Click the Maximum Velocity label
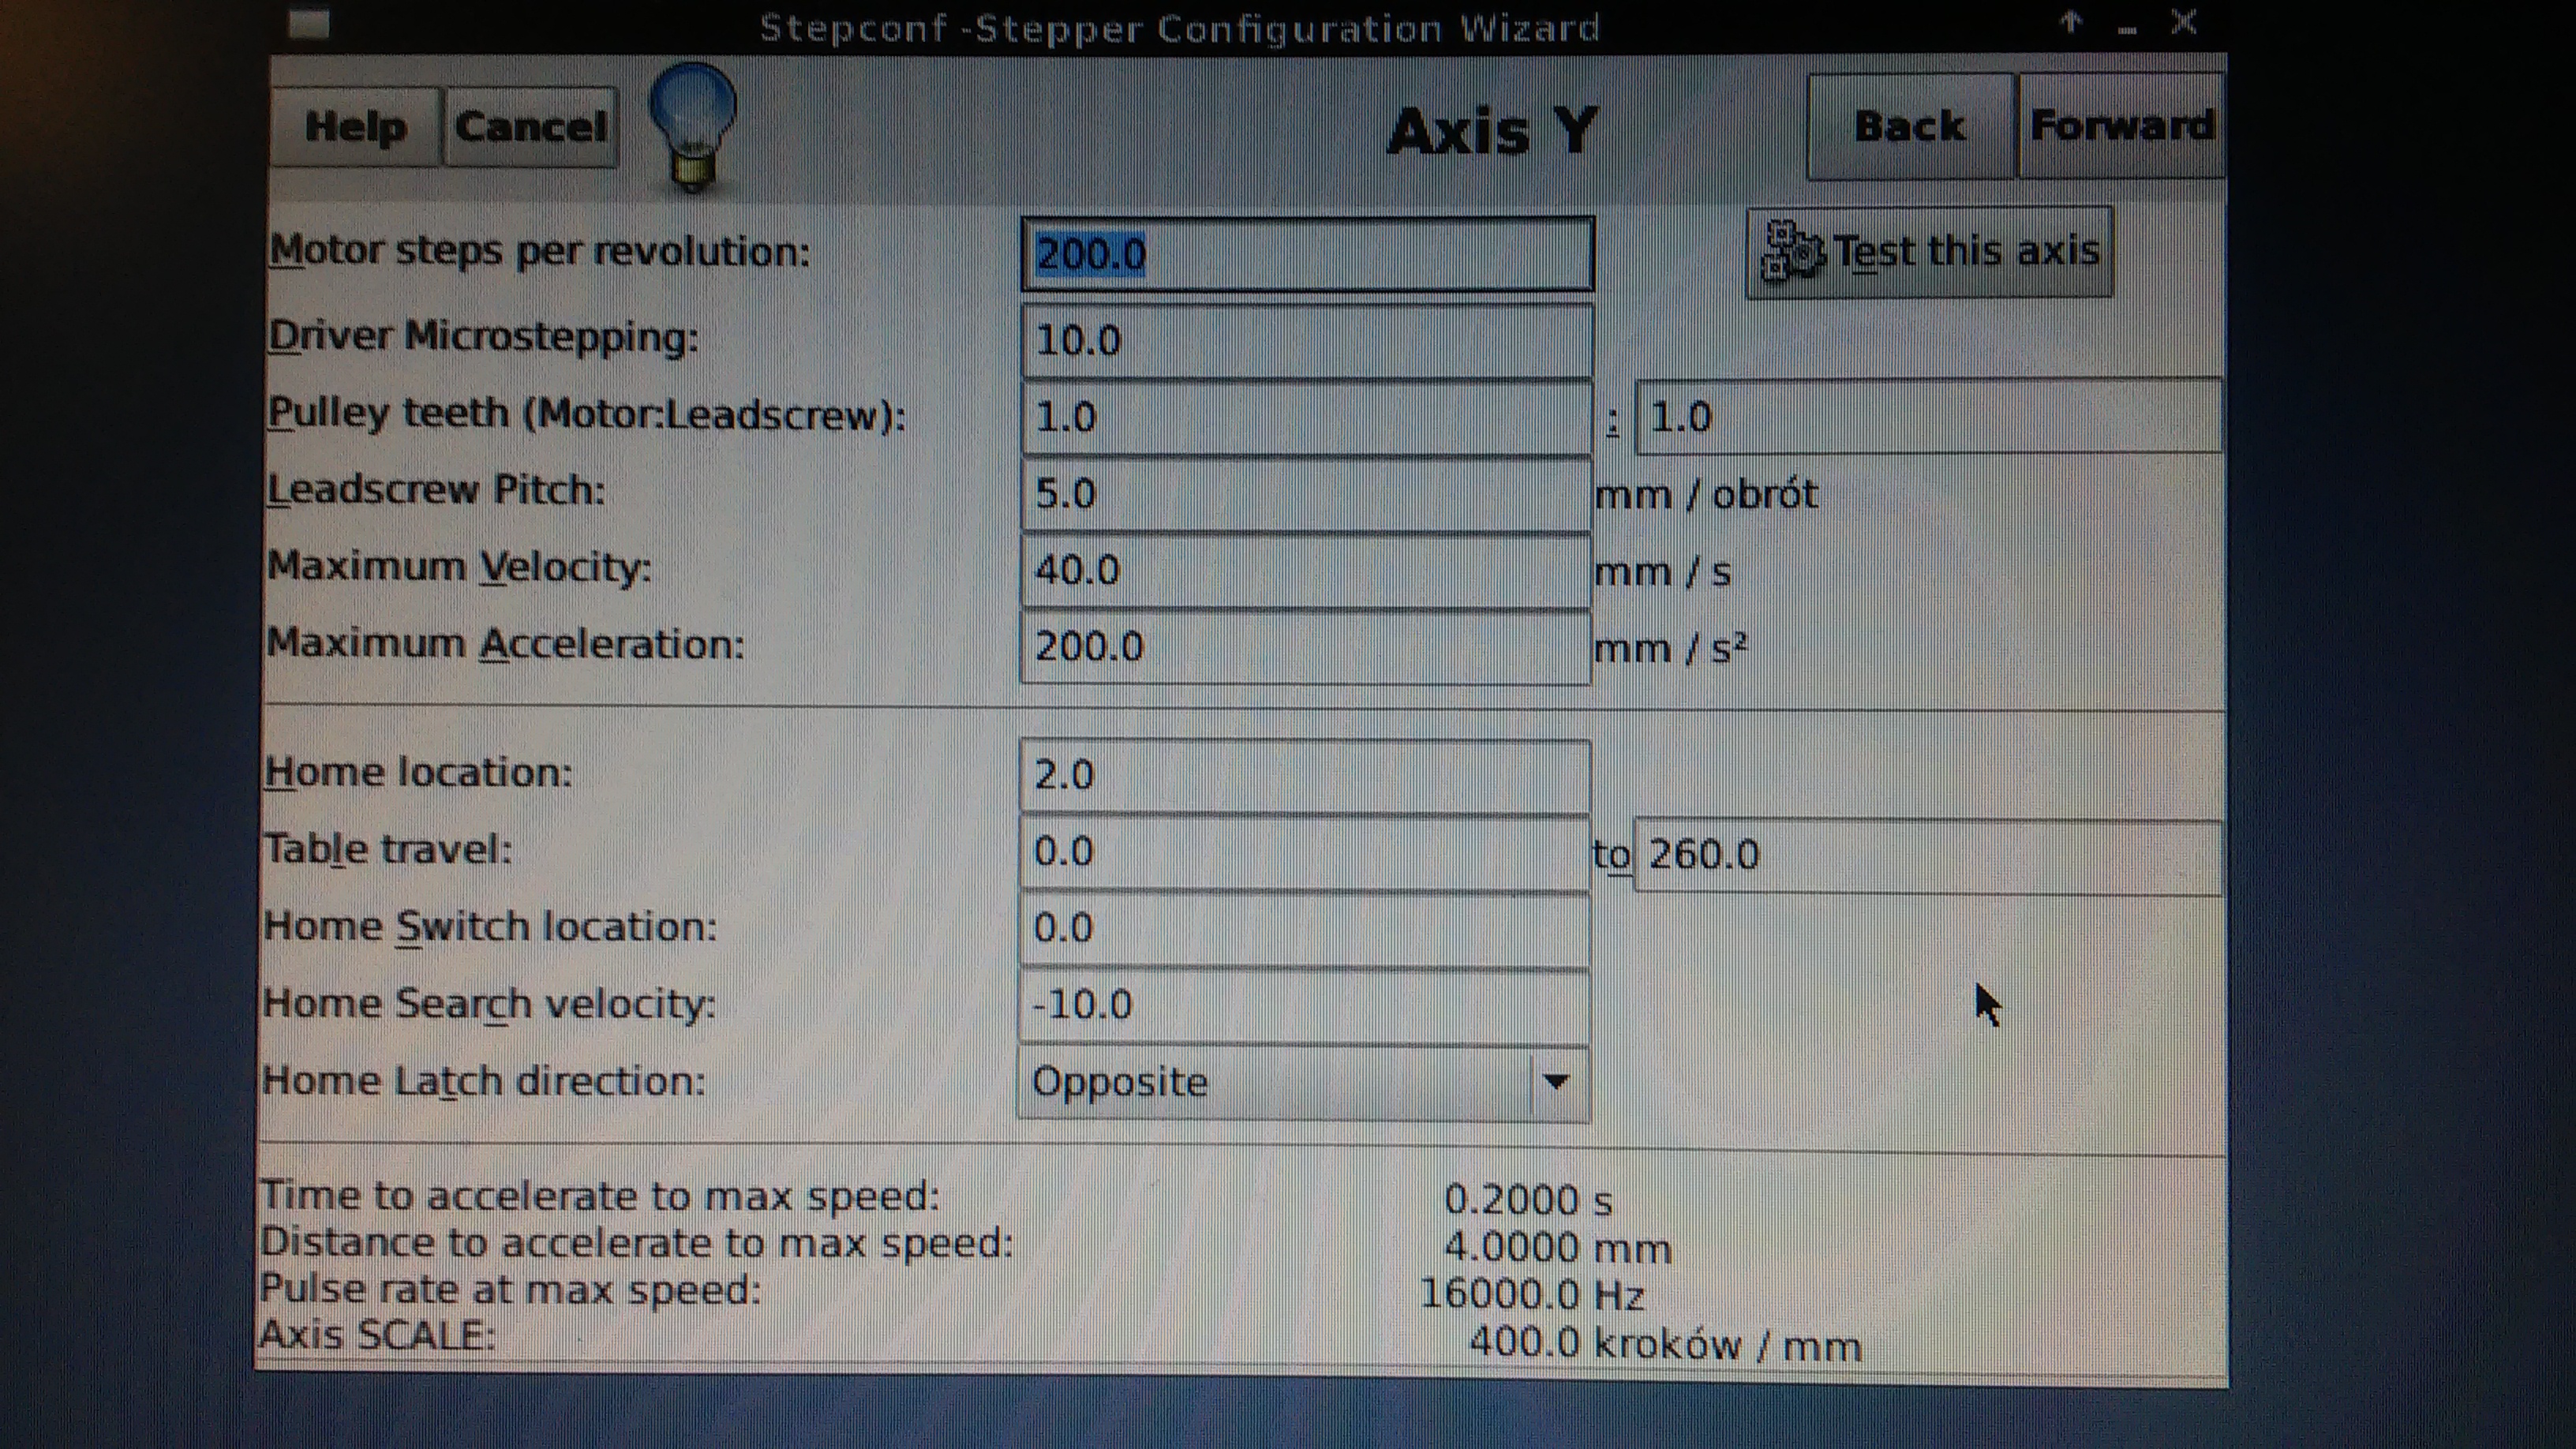 coord(459,567)
